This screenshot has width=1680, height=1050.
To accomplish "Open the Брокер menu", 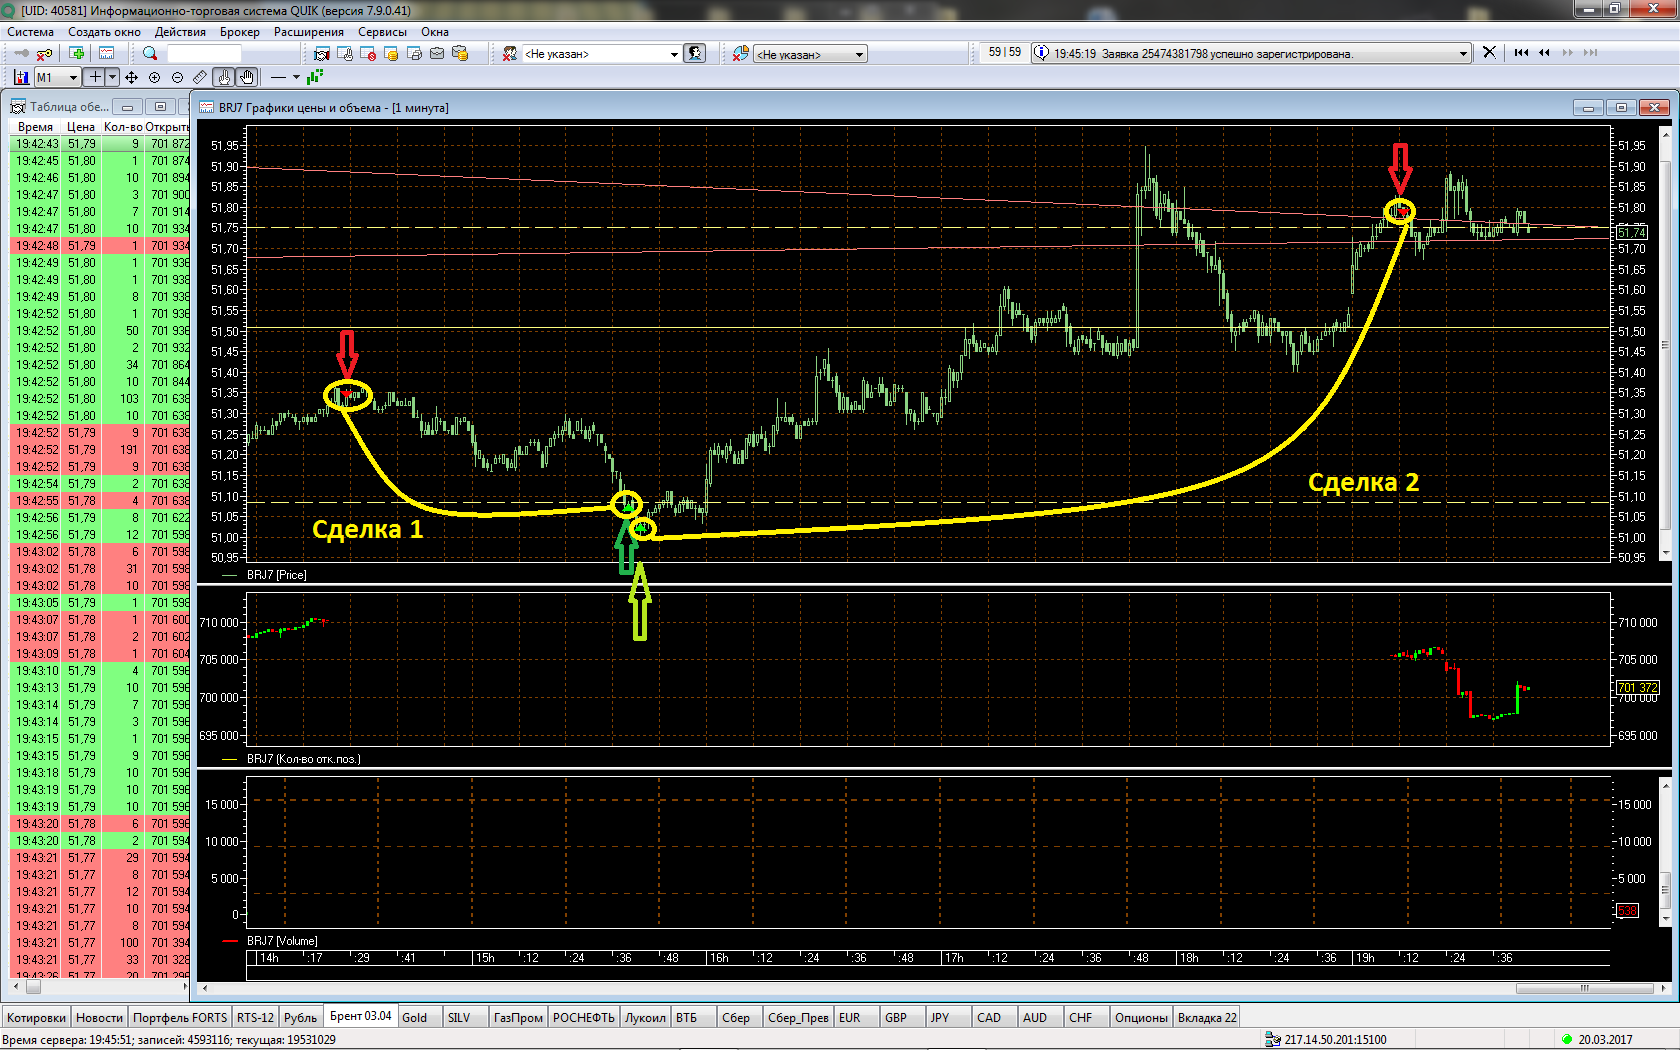I will [240, 32].
